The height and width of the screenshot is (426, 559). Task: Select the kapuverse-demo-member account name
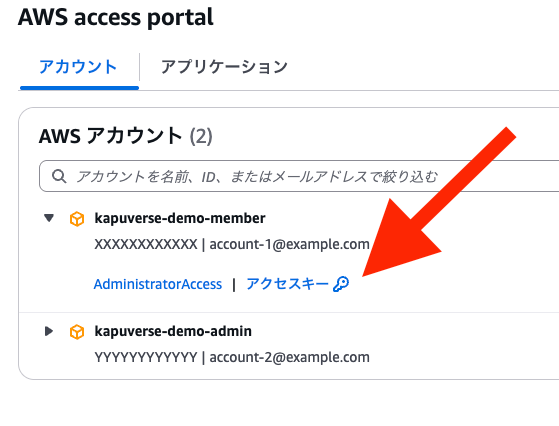(180, 218)
